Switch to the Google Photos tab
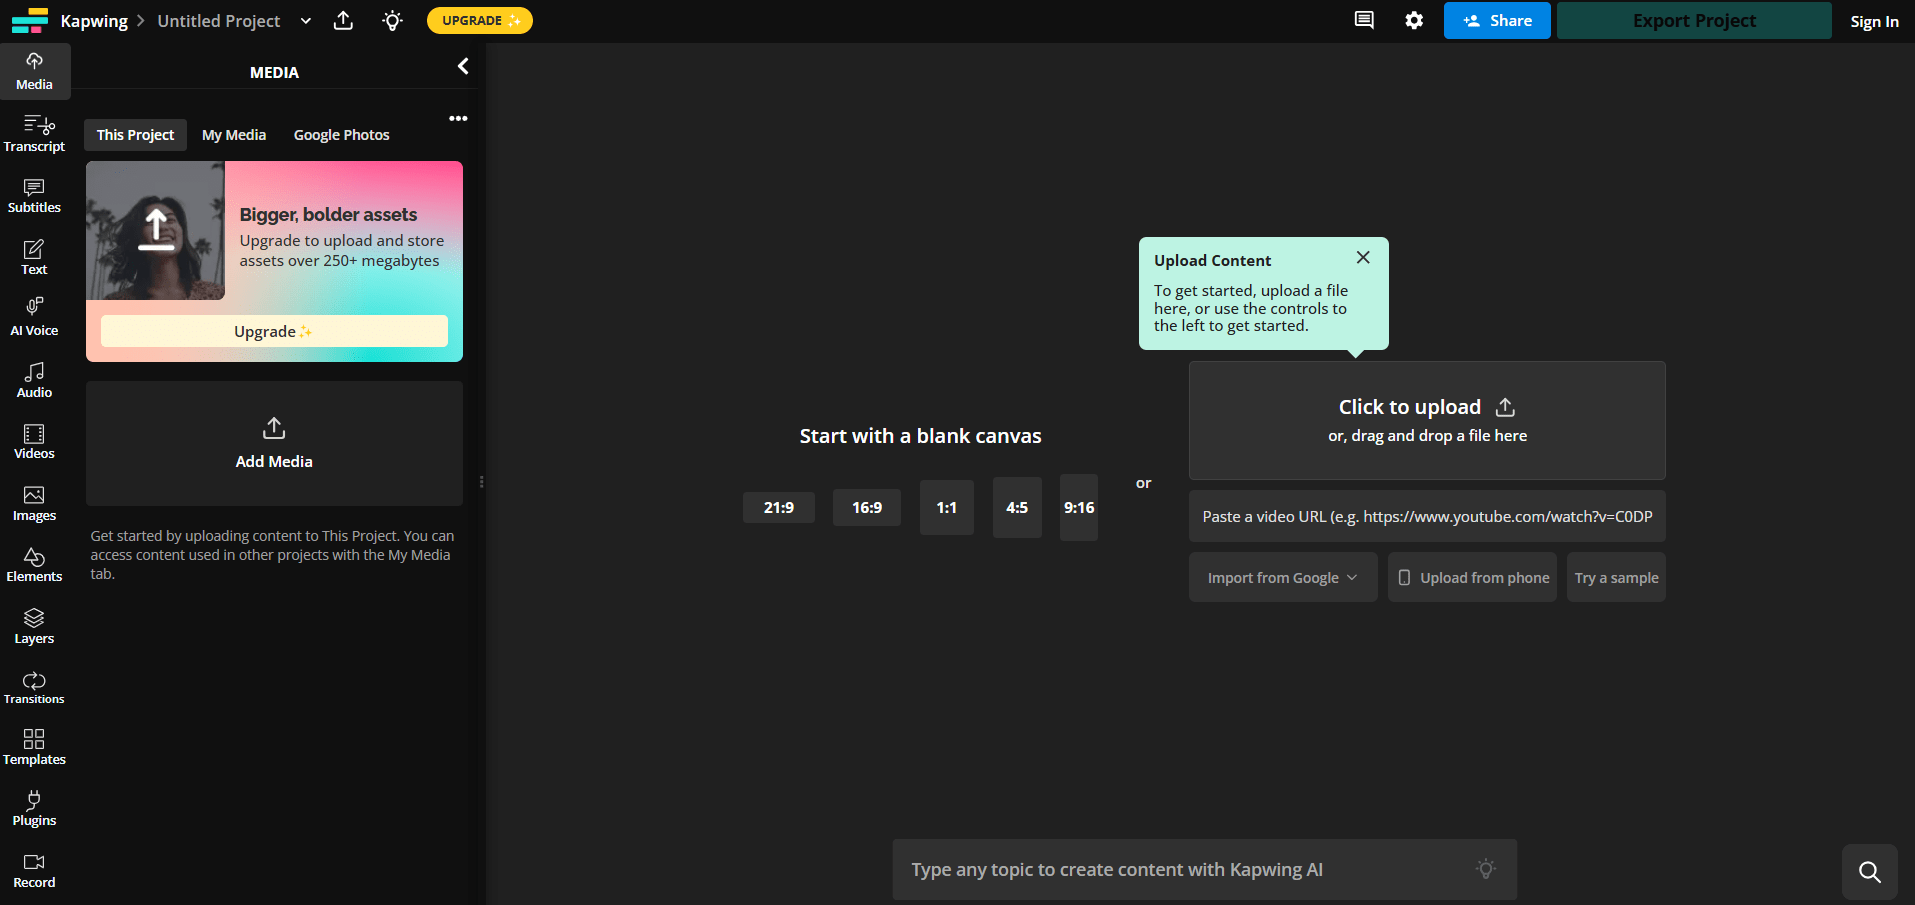The height and width of the screenshot is (905, 1915). (341, 135)
